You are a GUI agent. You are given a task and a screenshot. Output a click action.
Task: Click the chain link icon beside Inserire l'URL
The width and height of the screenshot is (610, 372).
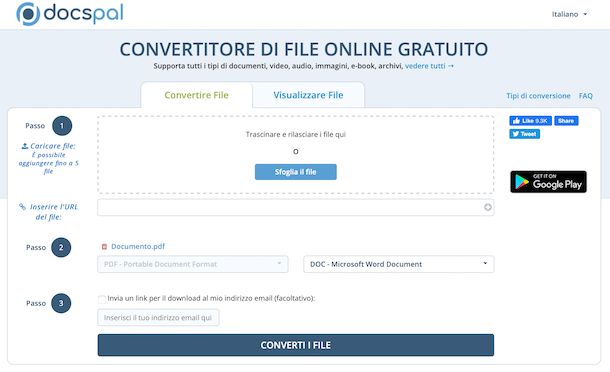click(x=23, y=207)
